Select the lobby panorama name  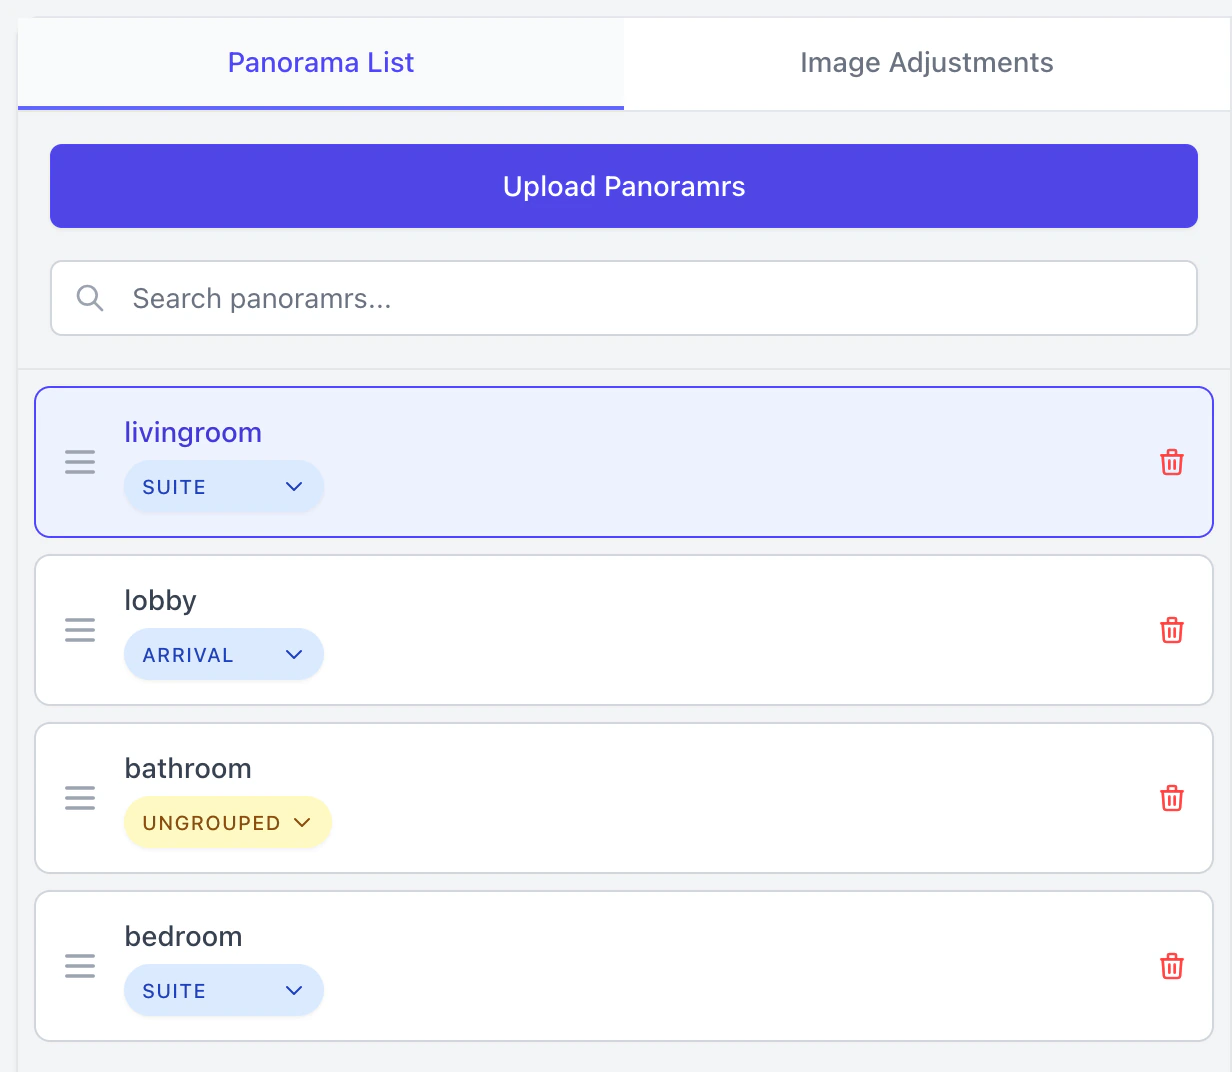pos(160,601)
